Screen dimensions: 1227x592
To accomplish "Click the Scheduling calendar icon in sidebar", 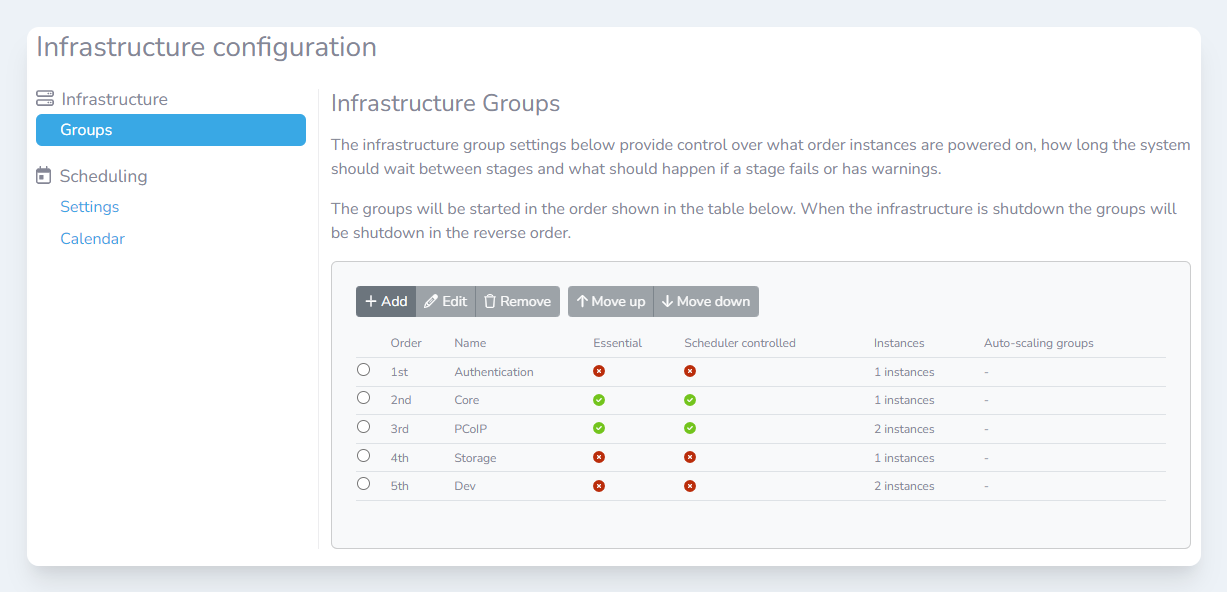I will tap(43, 176).
